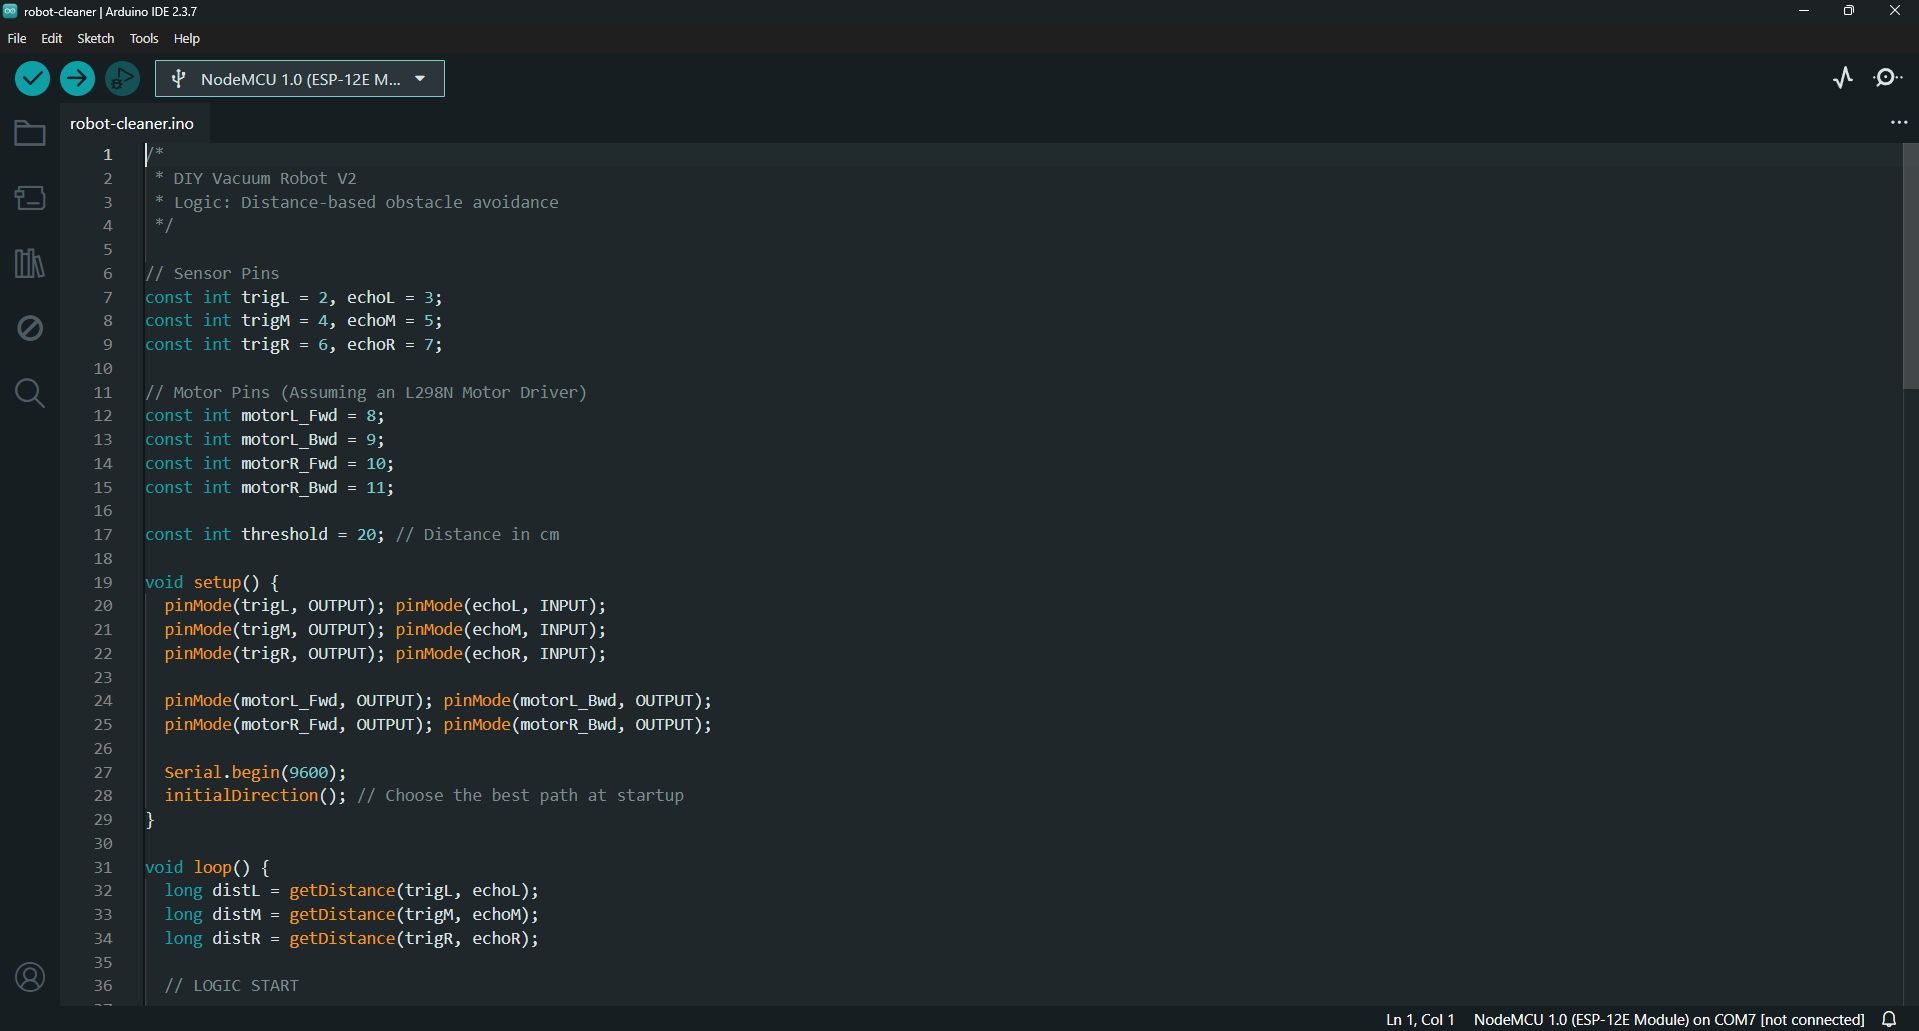Open the Library Manager sidebar icon

click(30, 263)
